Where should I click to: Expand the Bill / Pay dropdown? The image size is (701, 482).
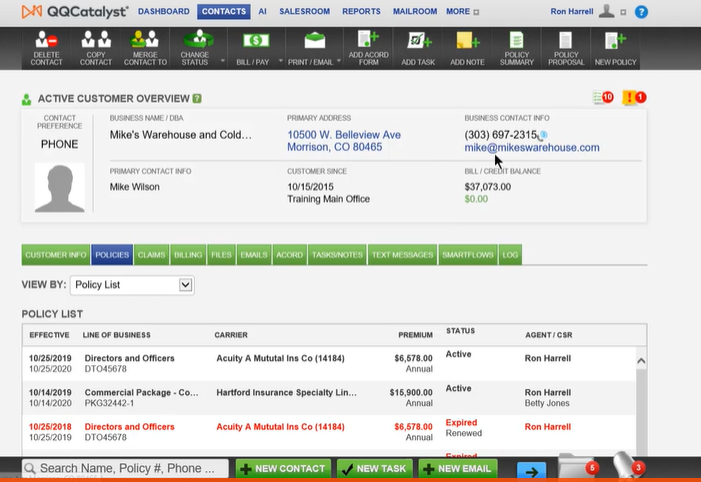[x=278, y=60]
